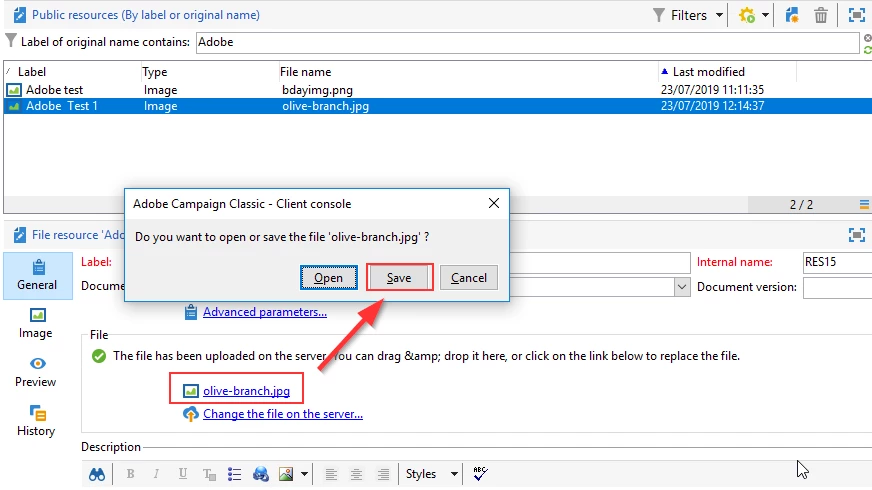Expand the Document type combo box arrow
Screen dimensions: 872x490
point(682,287)
